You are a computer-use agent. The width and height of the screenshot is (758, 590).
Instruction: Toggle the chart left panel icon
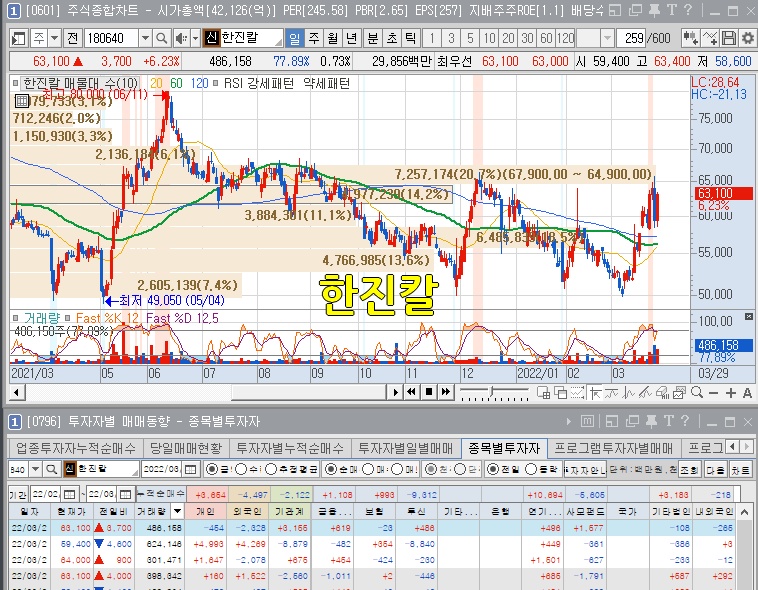point(19,38)
